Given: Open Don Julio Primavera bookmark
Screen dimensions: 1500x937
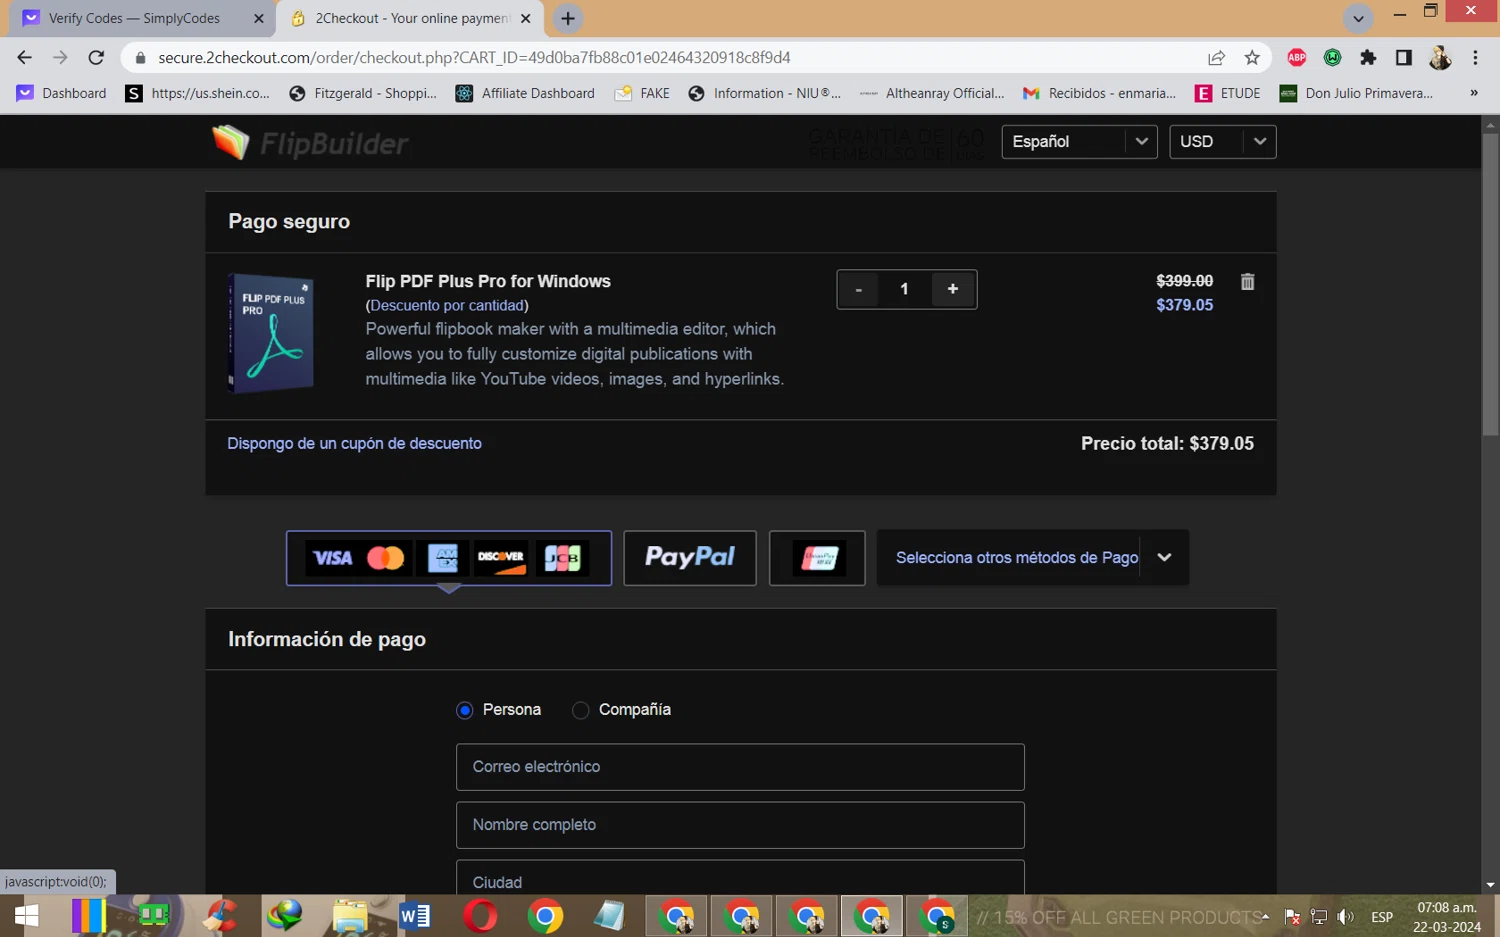Looking at the screenshot, I should click(1357, 93).
